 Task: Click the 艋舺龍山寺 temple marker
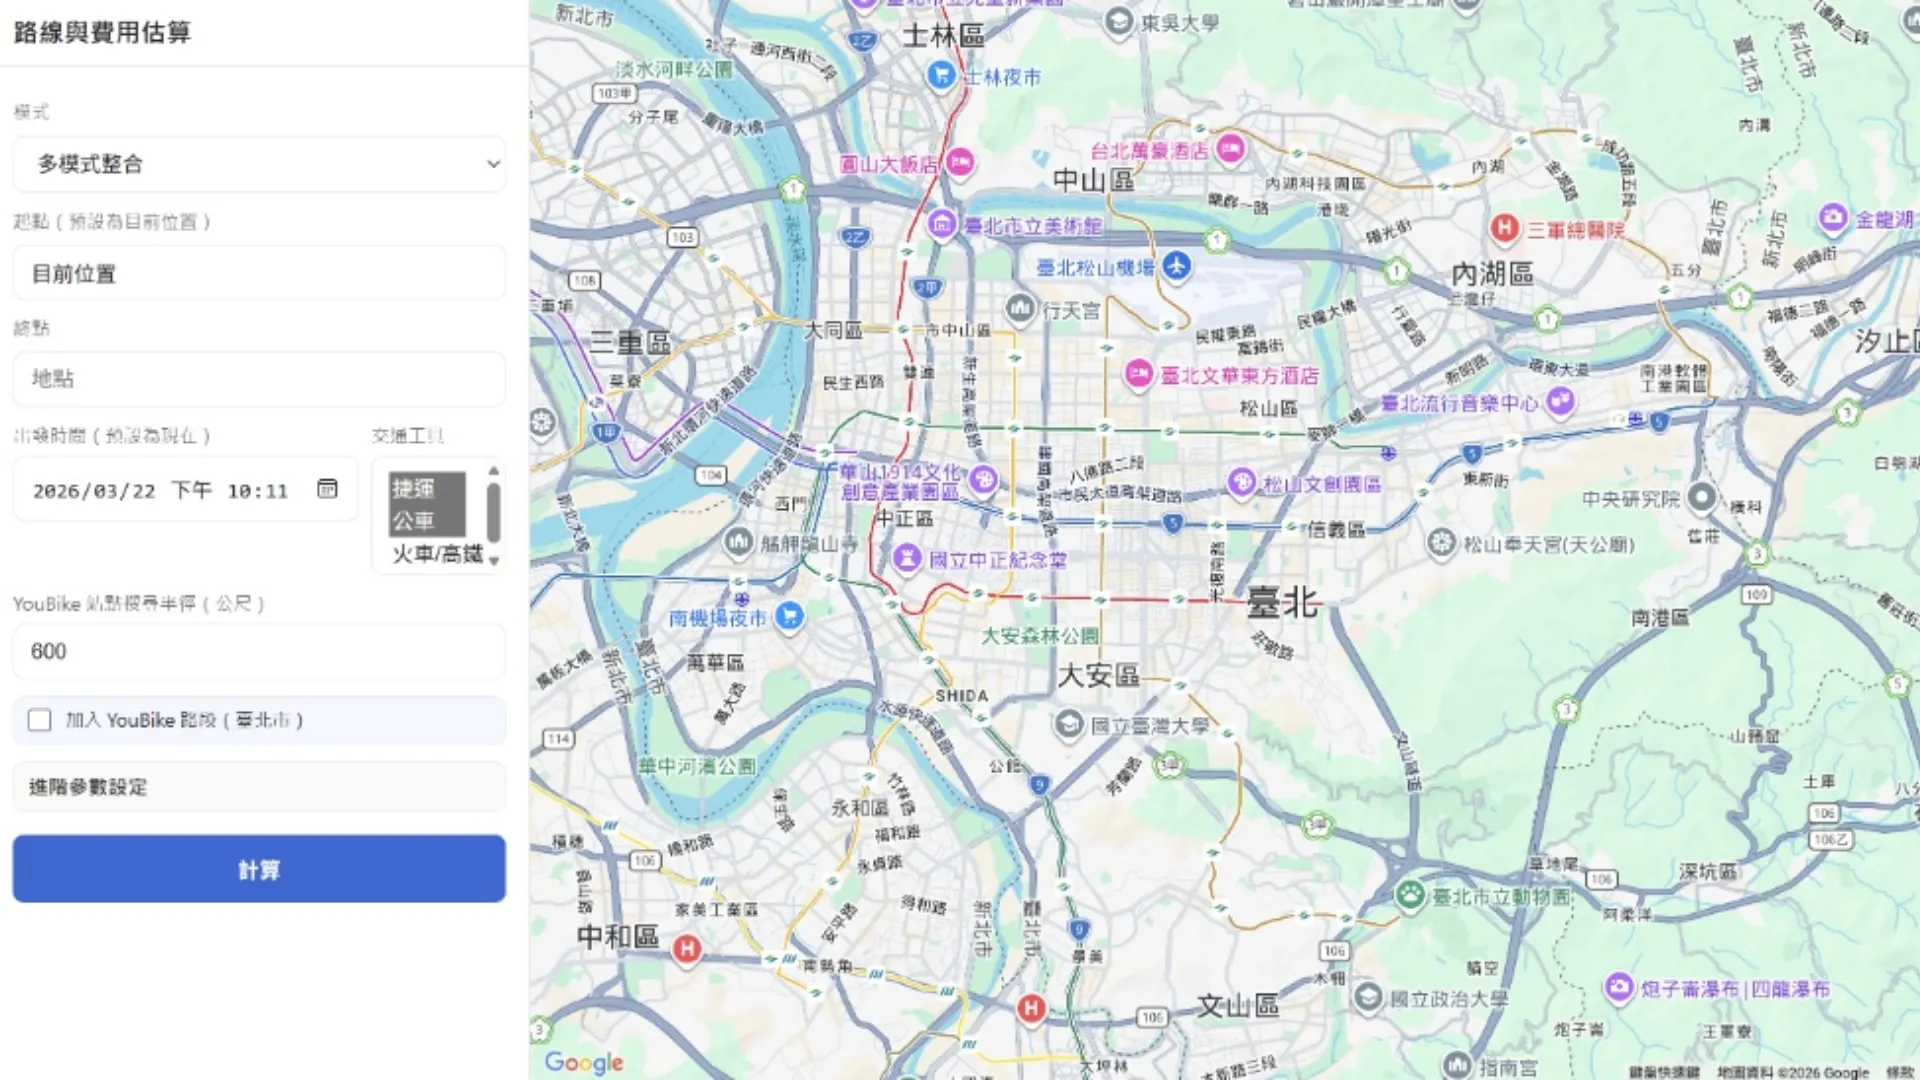tap(738, 543)
